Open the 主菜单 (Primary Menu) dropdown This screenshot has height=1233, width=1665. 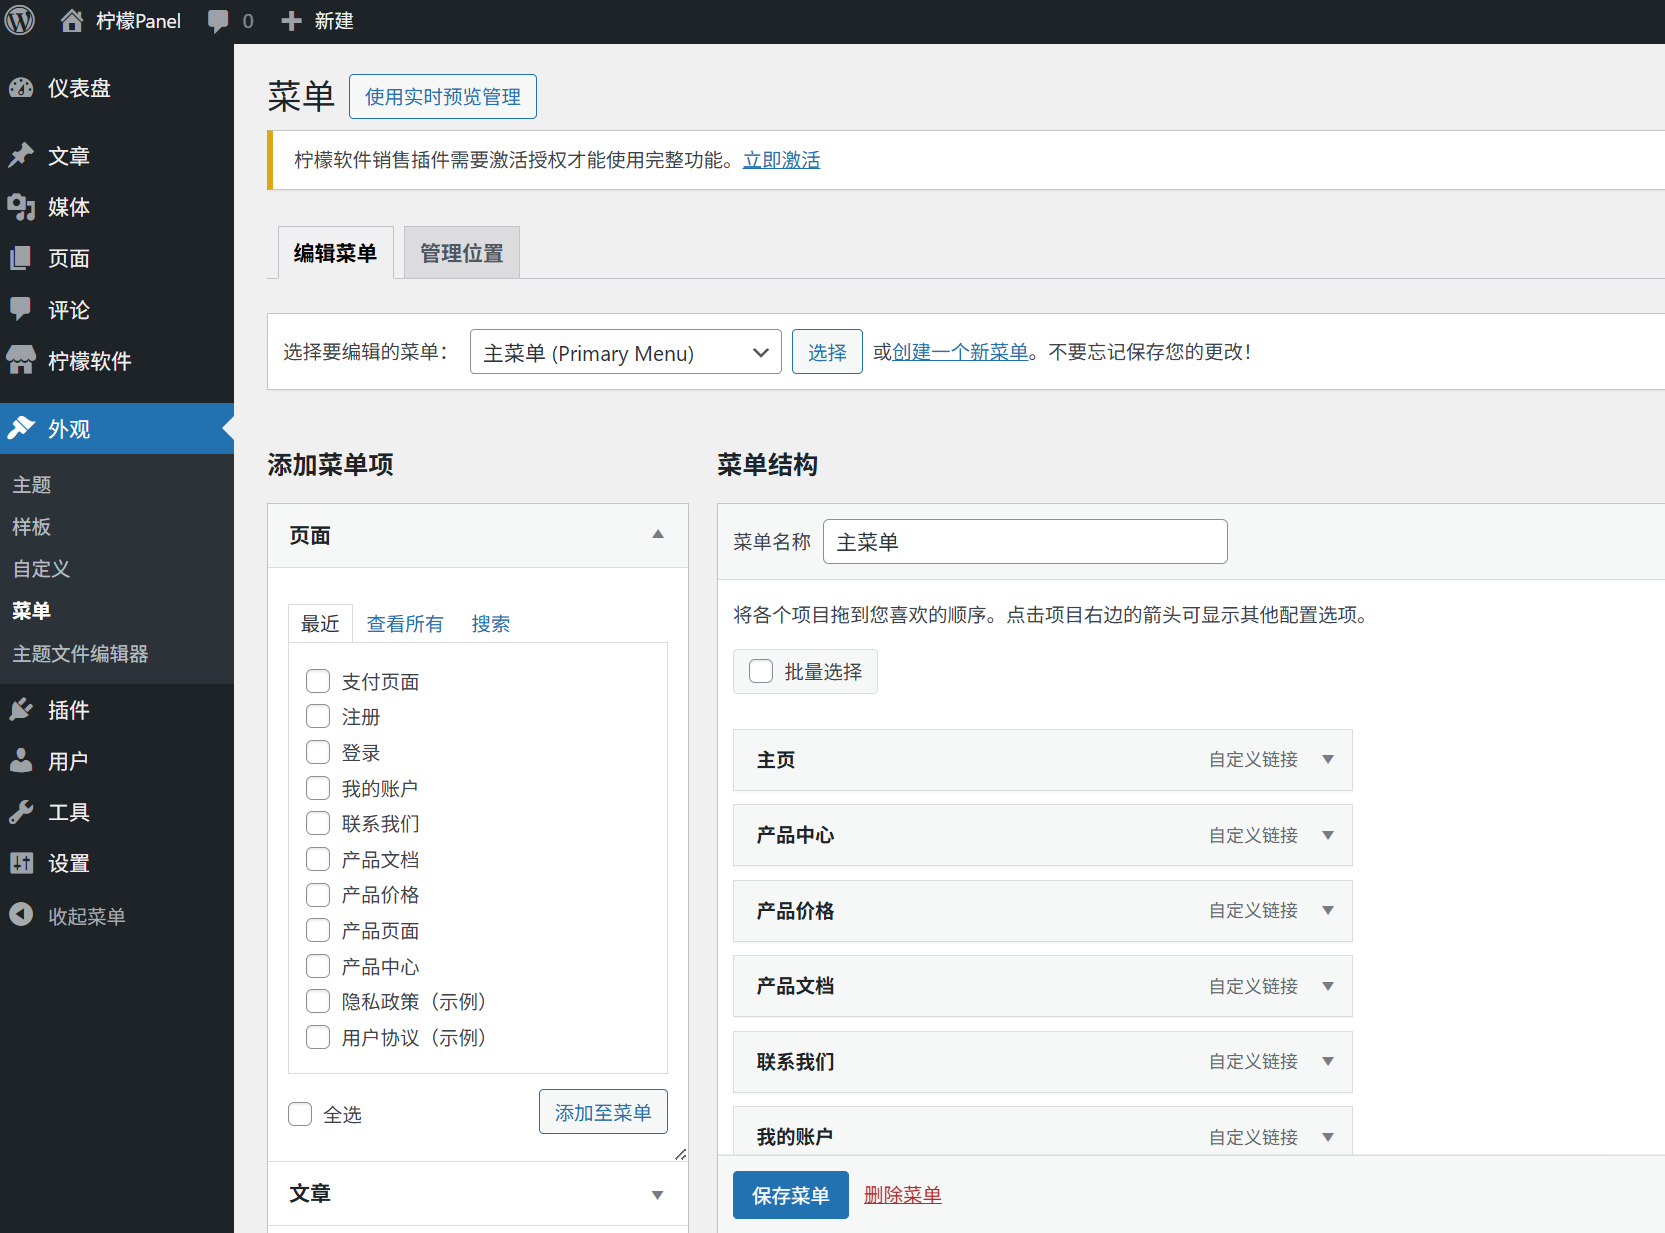pyautogui.click(x=625, y=352)
